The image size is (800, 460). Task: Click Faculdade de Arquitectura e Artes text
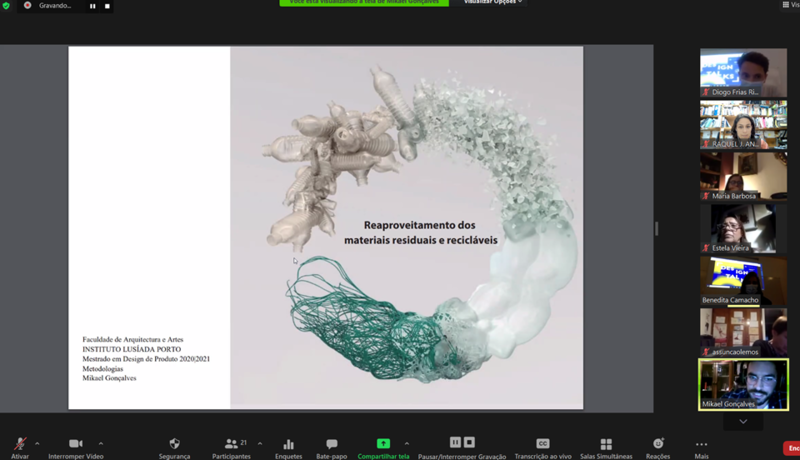133,340
